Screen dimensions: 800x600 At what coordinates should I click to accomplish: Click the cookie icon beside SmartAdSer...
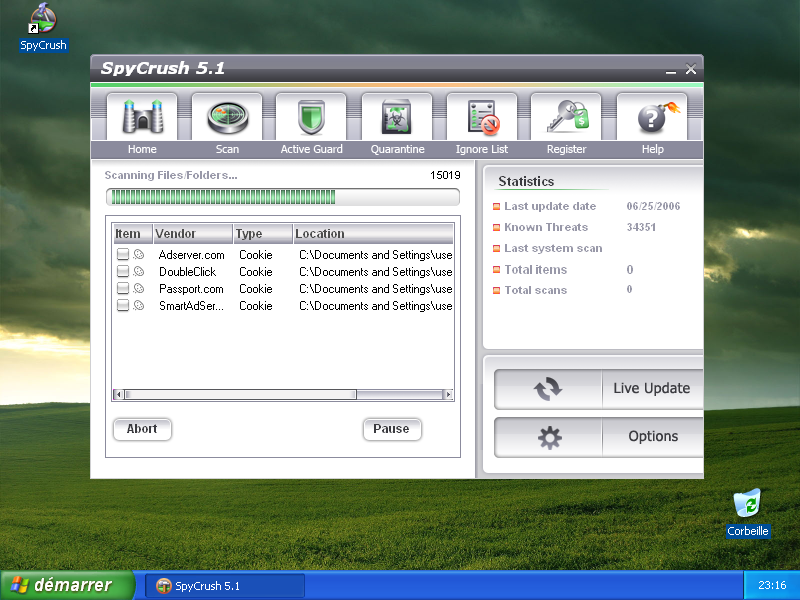click(x=139, y=305)
